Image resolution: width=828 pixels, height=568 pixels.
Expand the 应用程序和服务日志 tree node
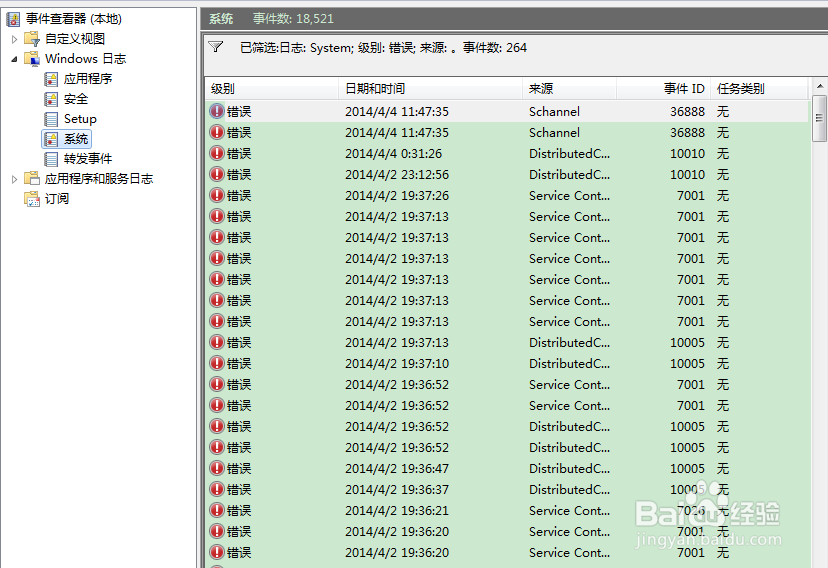(14, 179)
